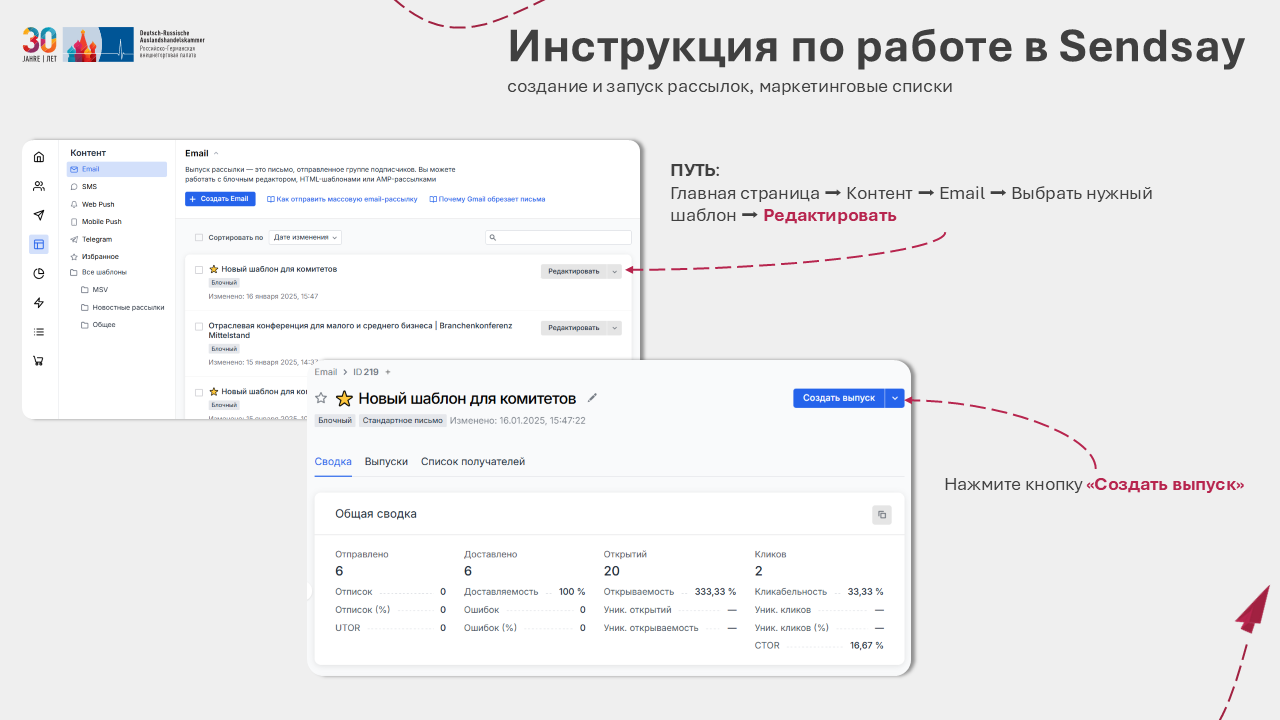Click the Web Push bell icon
Image resolution: width=1280 pixels, height=720 pixels.
[x=74, y=204]
